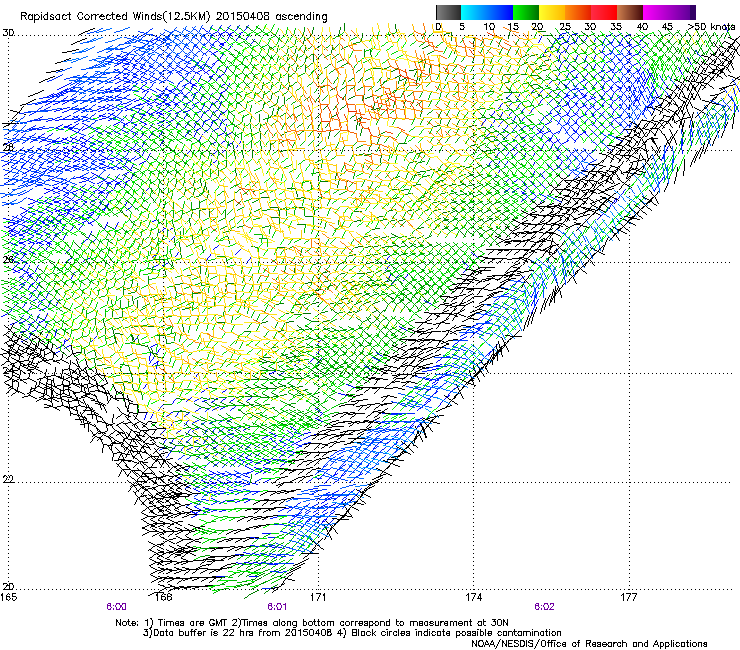Click the longitude label 177
This screenshot has height=650, width=740.
[x=629, y=597]
